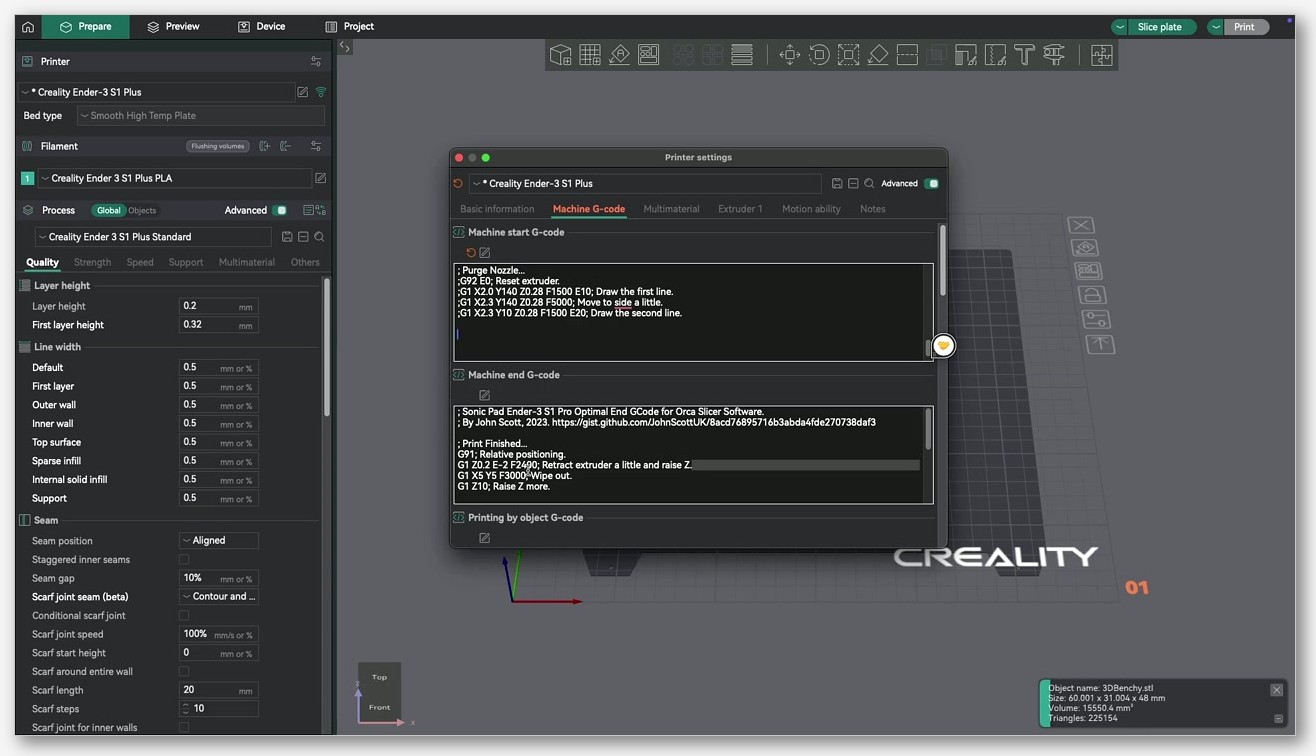The height and width of the screenshot is (756, 1316).
Task: Select the Measure caliper tool
Action: point(1053,55)
